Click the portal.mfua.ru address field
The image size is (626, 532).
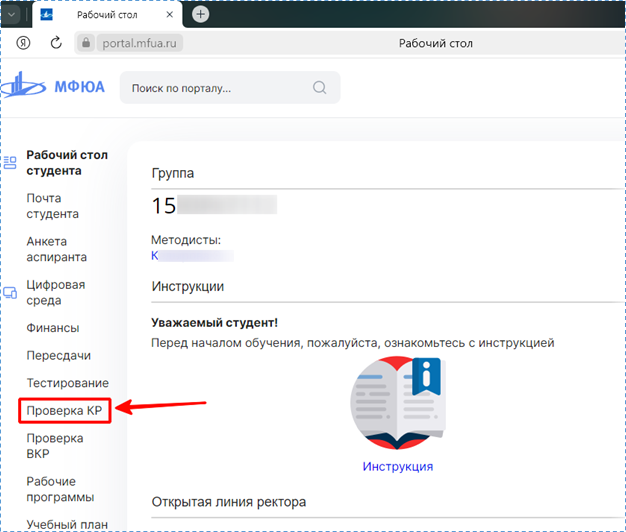point(139,43)
